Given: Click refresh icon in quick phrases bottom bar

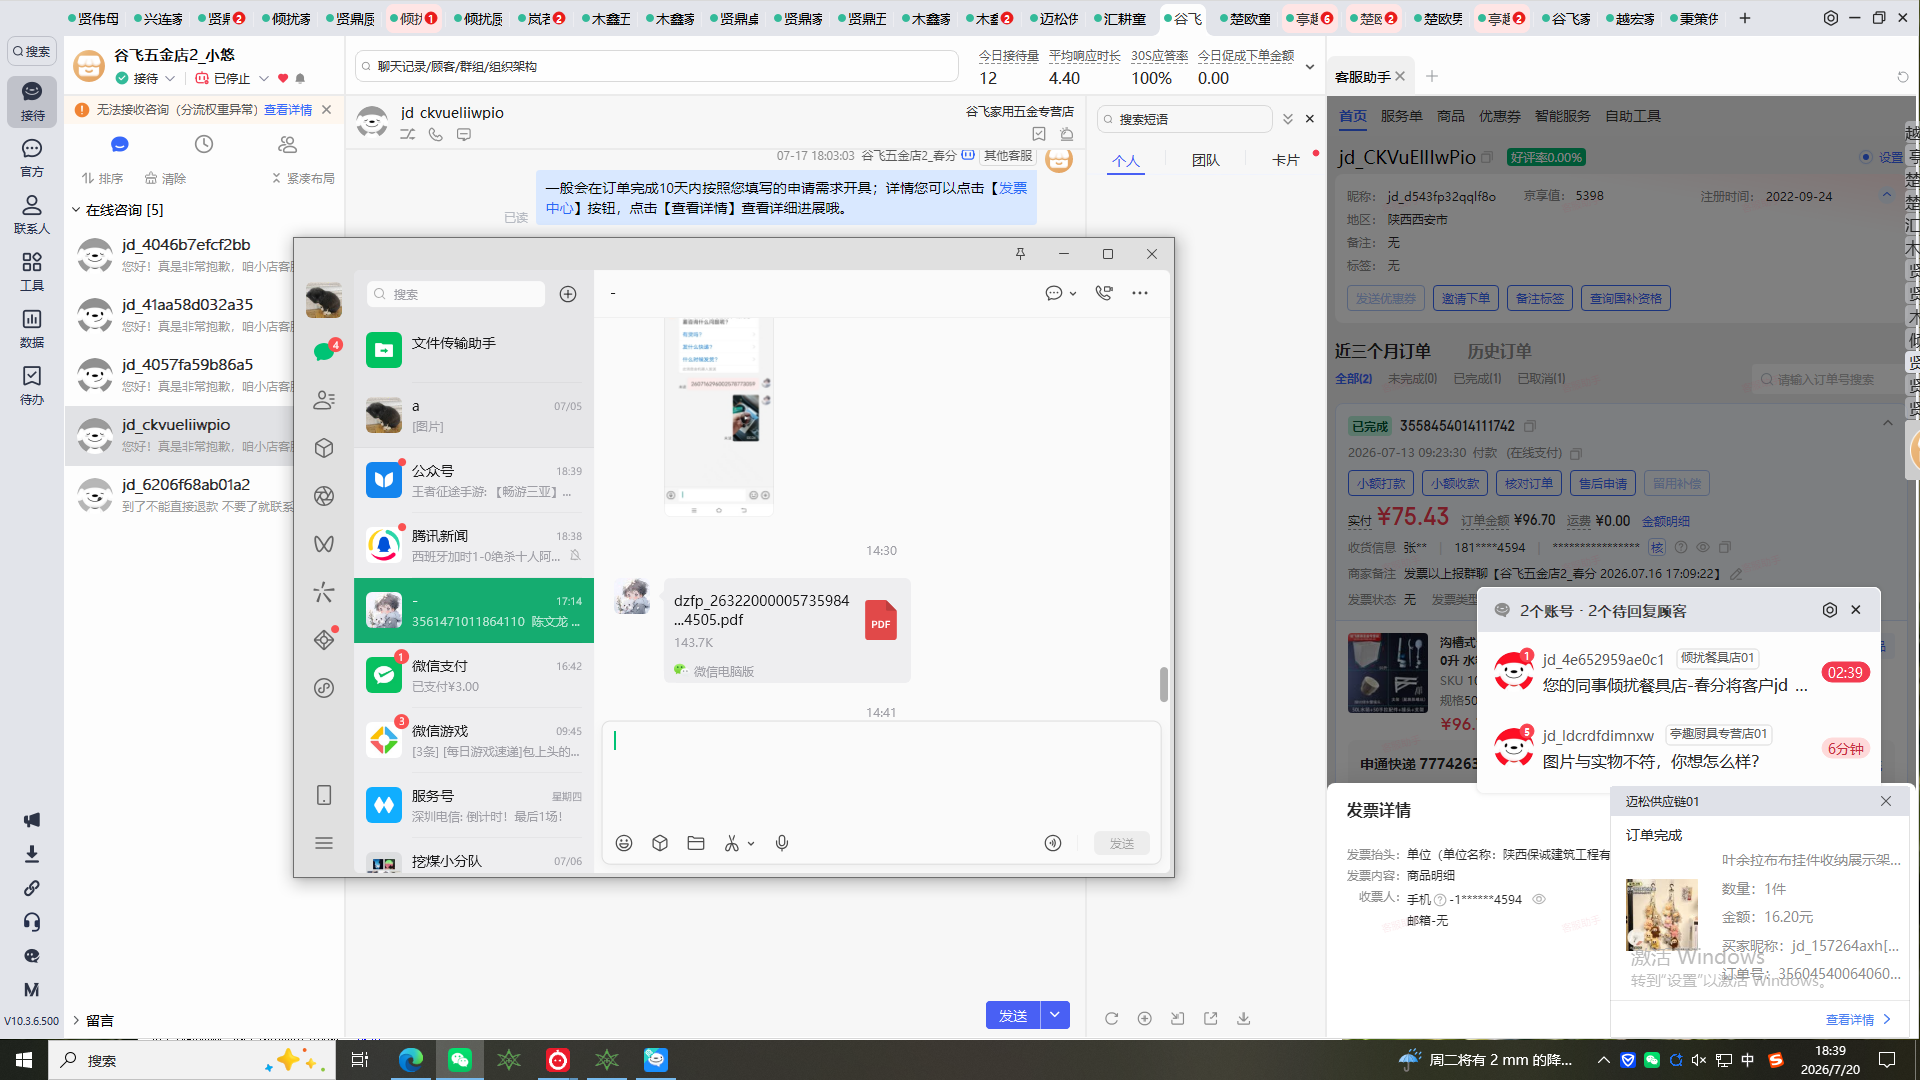Looking at the screenshot, I should point(1111,1018).
